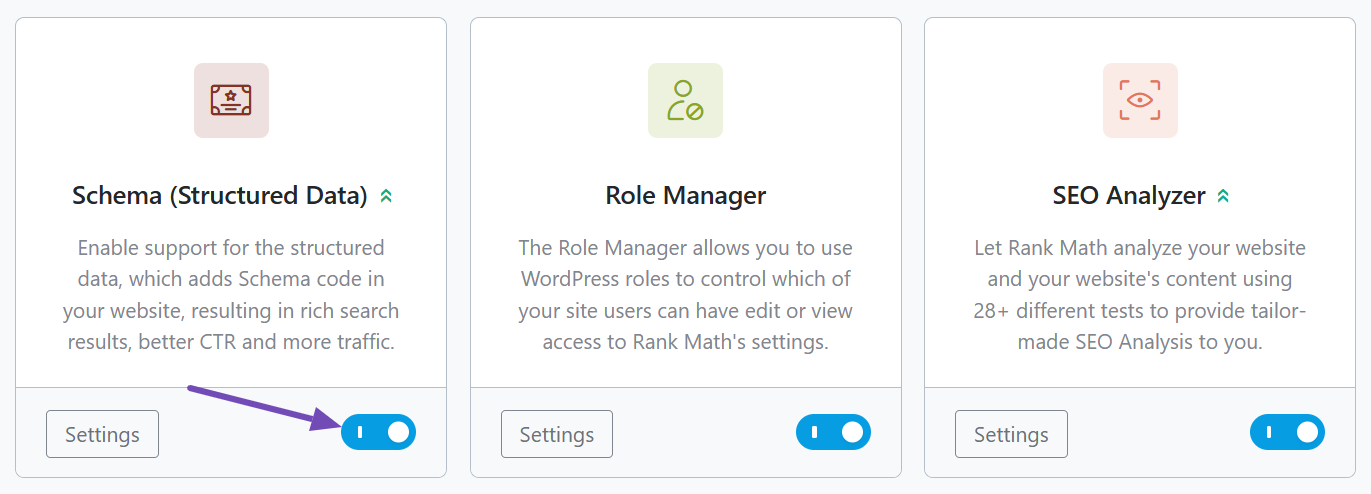Click the "SEO Analyzer" title text
Viewport: 1371px width, 494px height.
click(1129, 195)
